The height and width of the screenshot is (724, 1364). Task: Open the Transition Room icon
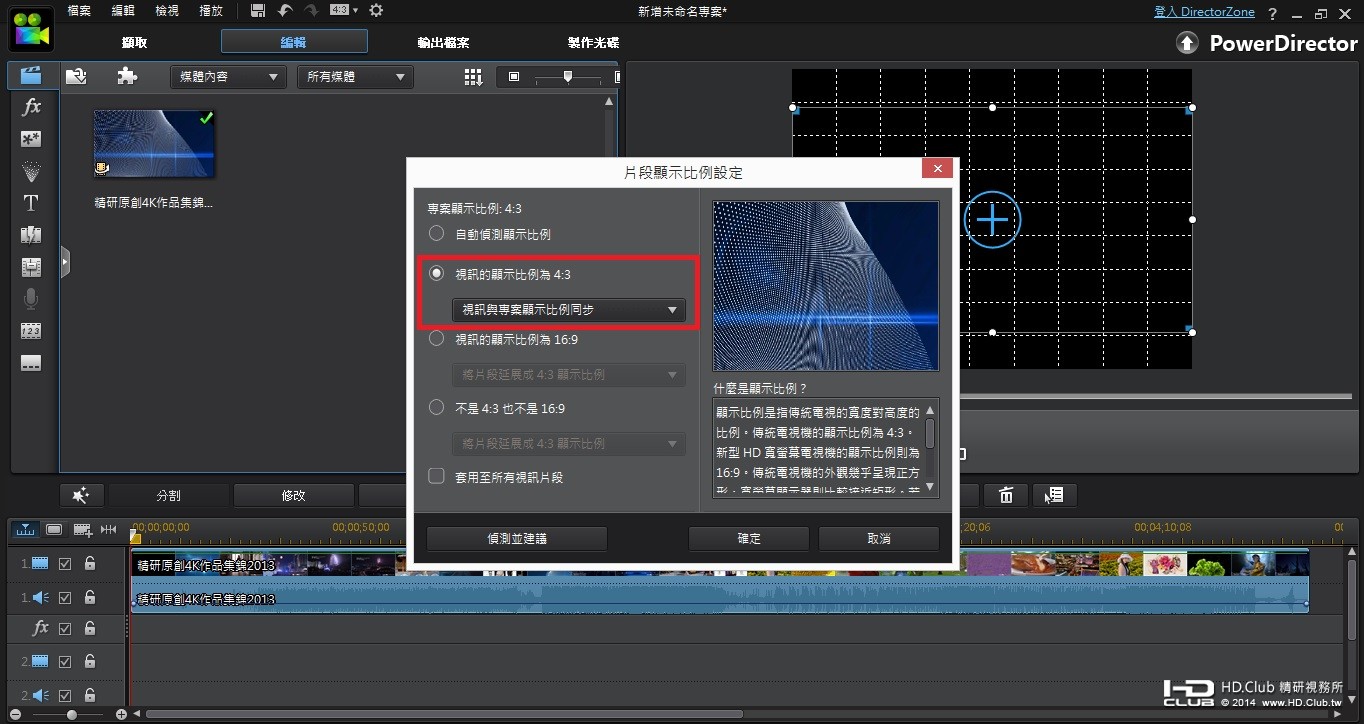[31, 235]
